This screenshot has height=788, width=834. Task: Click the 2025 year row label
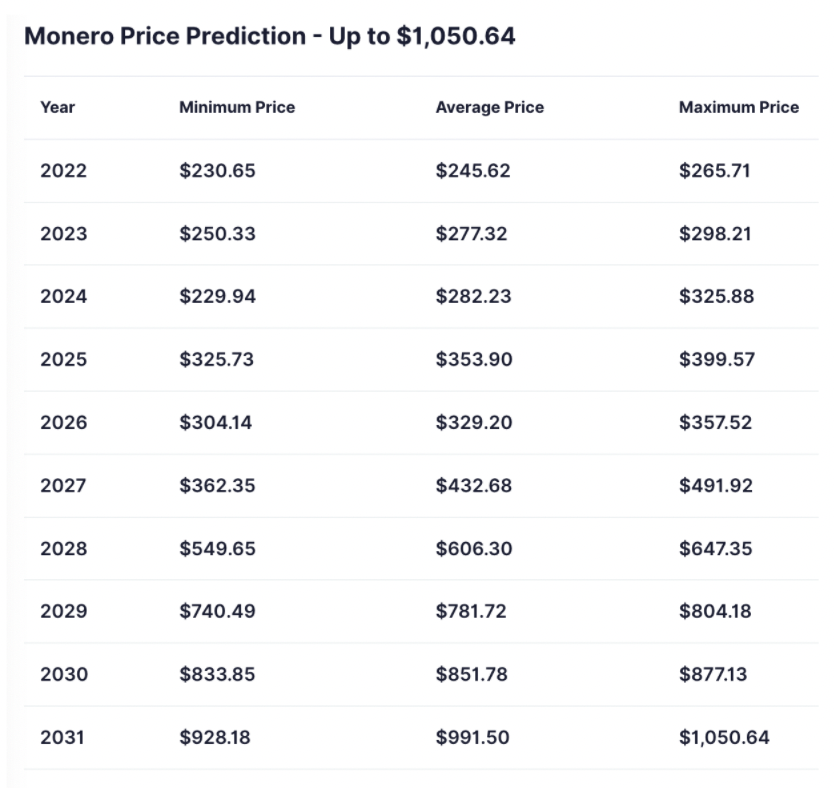64,360
